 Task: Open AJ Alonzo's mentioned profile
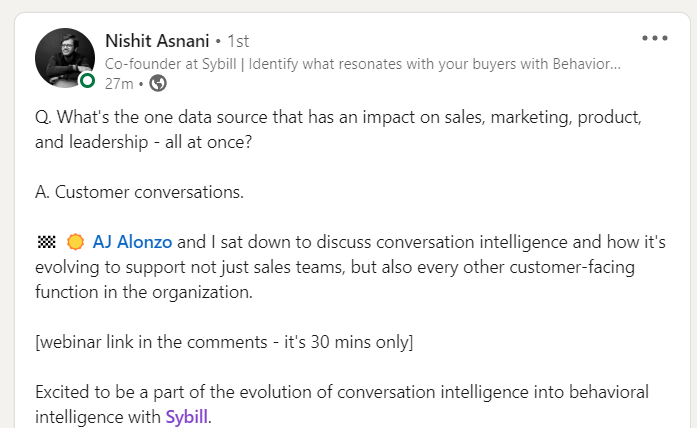tap(133, 241)
